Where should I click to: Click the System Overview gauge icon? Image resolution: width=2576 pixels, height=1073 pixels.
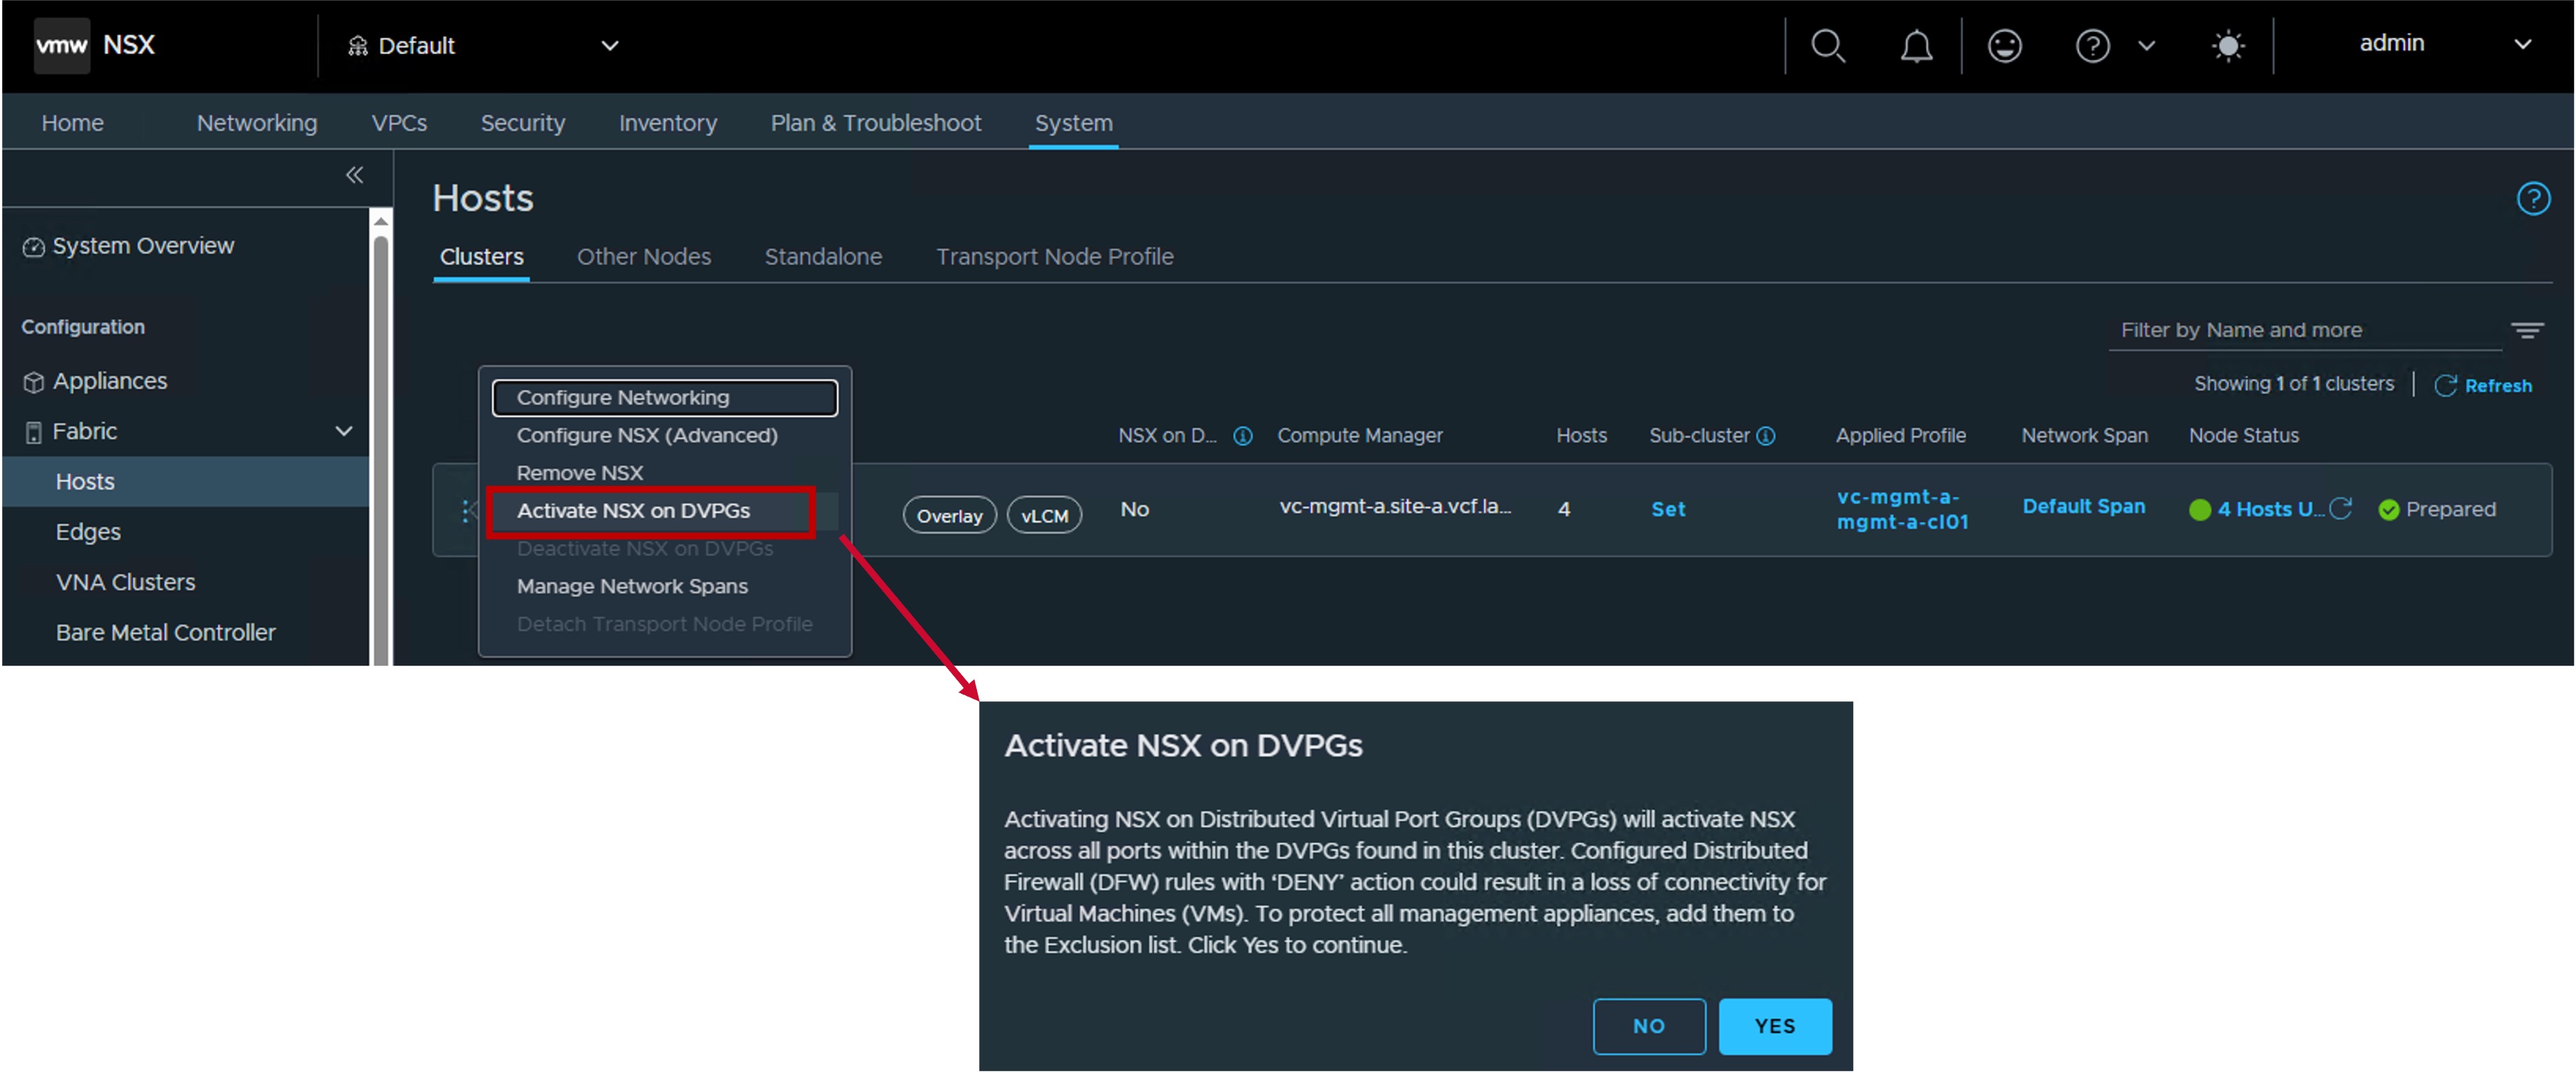click(34, 247)
